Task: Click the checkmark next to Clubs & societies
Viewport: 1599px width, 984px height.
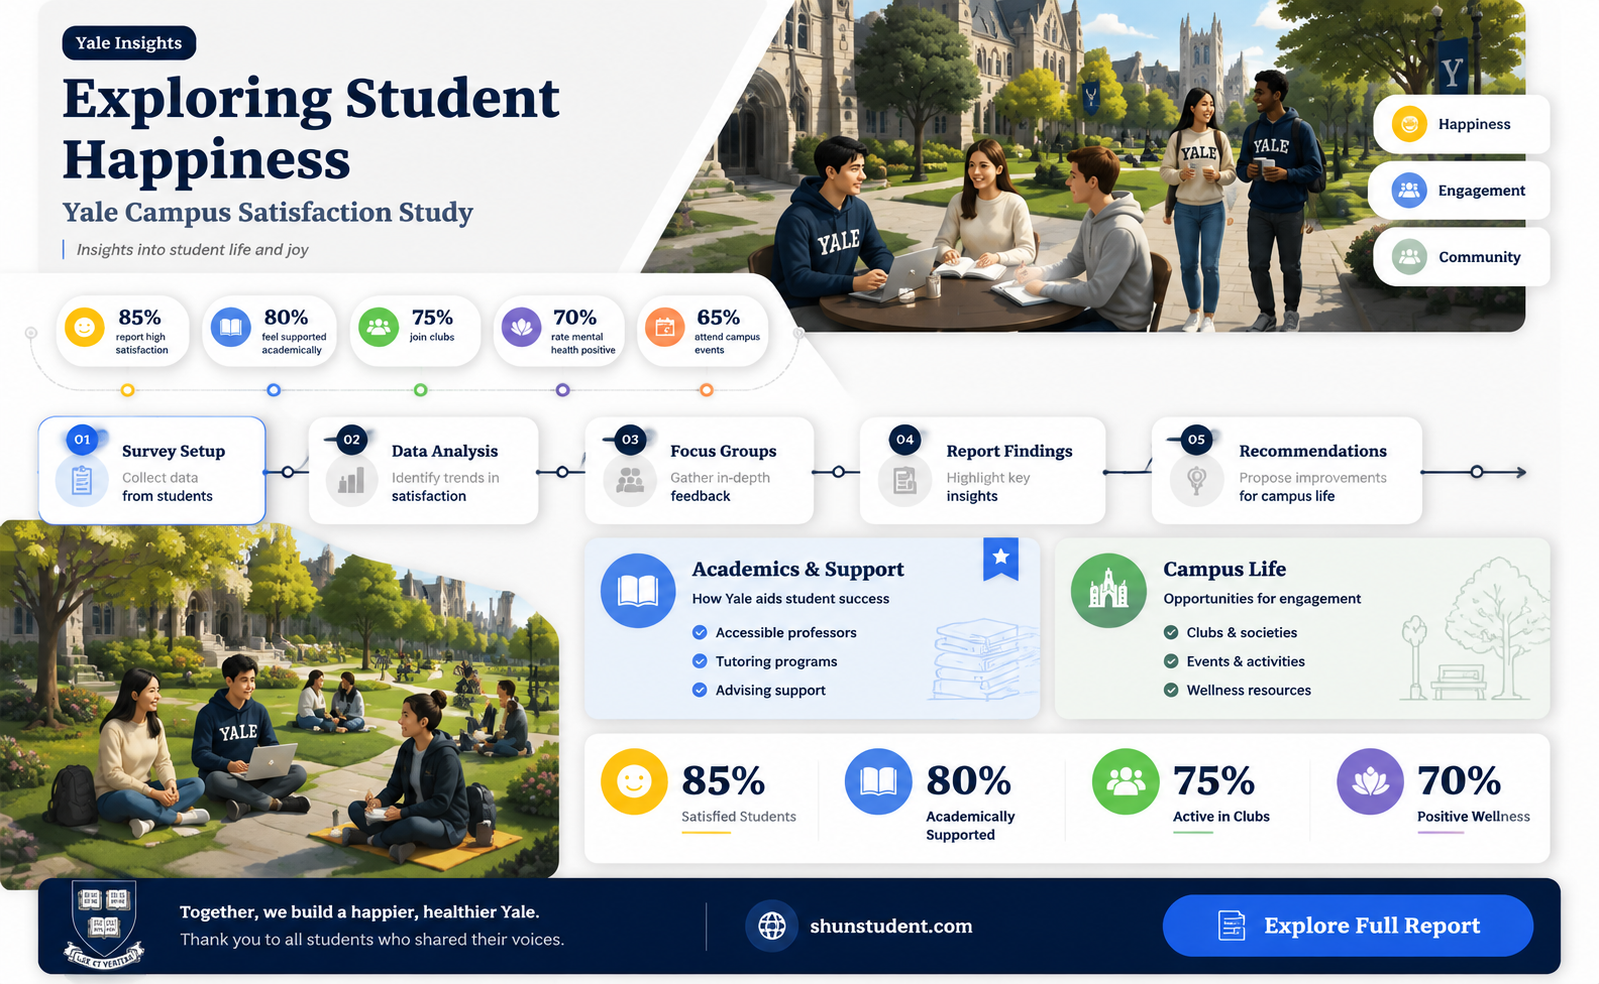Action: click(x=1171, y=633)
